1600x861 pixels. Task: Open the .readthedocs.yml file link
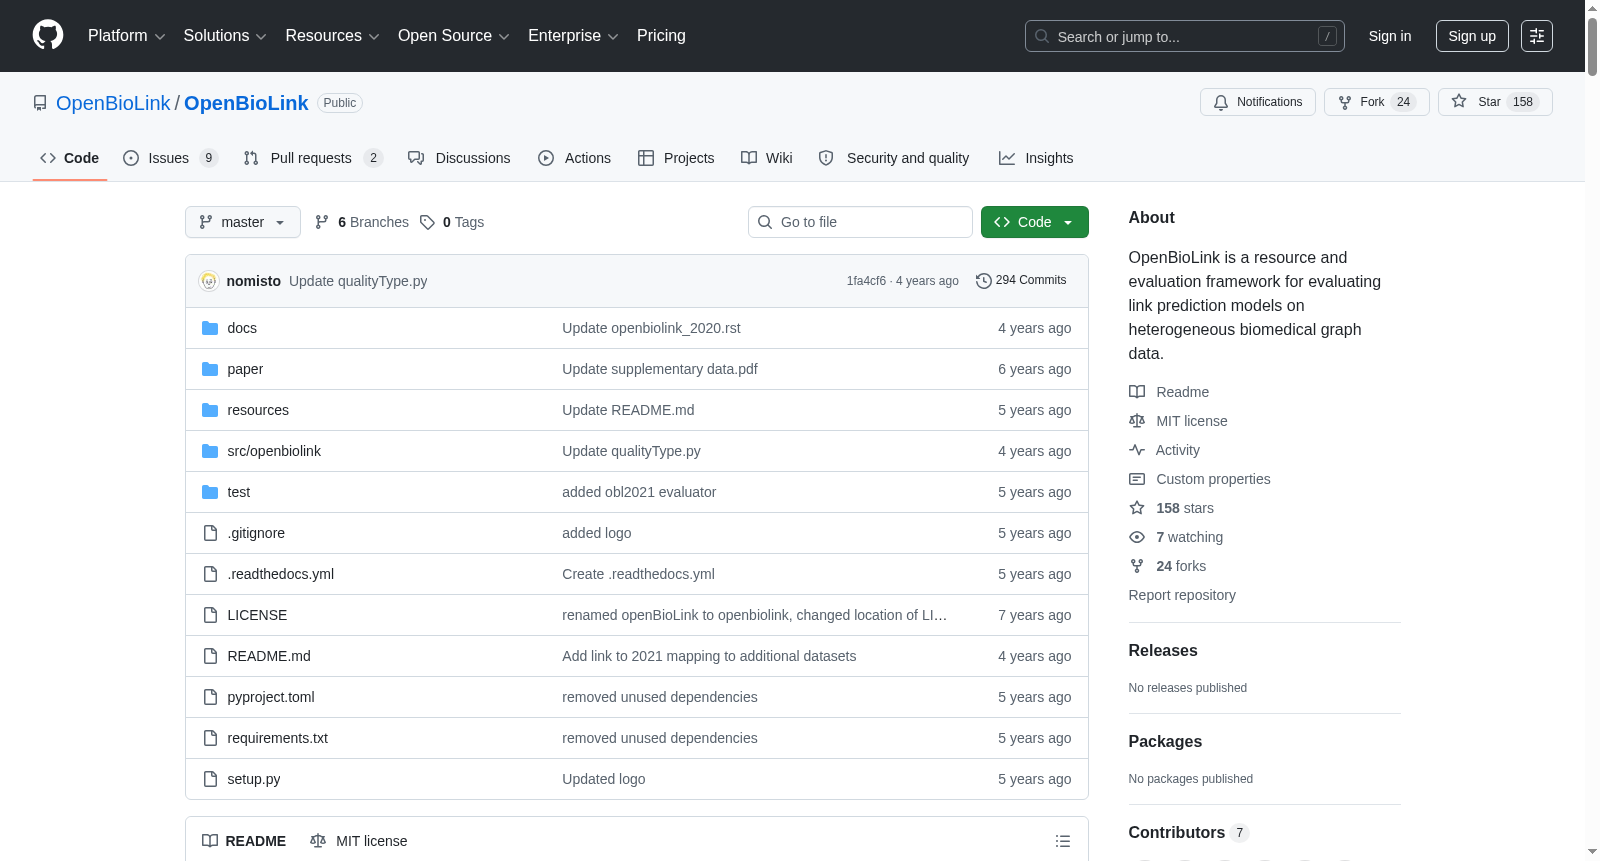tap(281, 574)
